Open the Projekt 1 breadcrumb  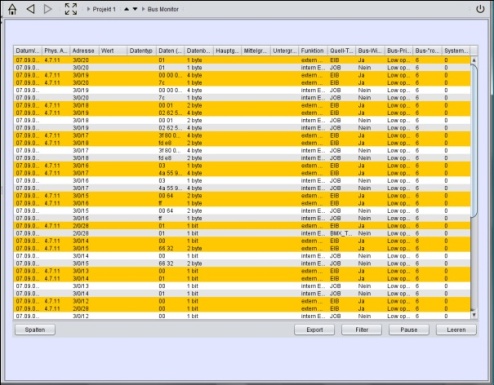[x=104, y=9]
